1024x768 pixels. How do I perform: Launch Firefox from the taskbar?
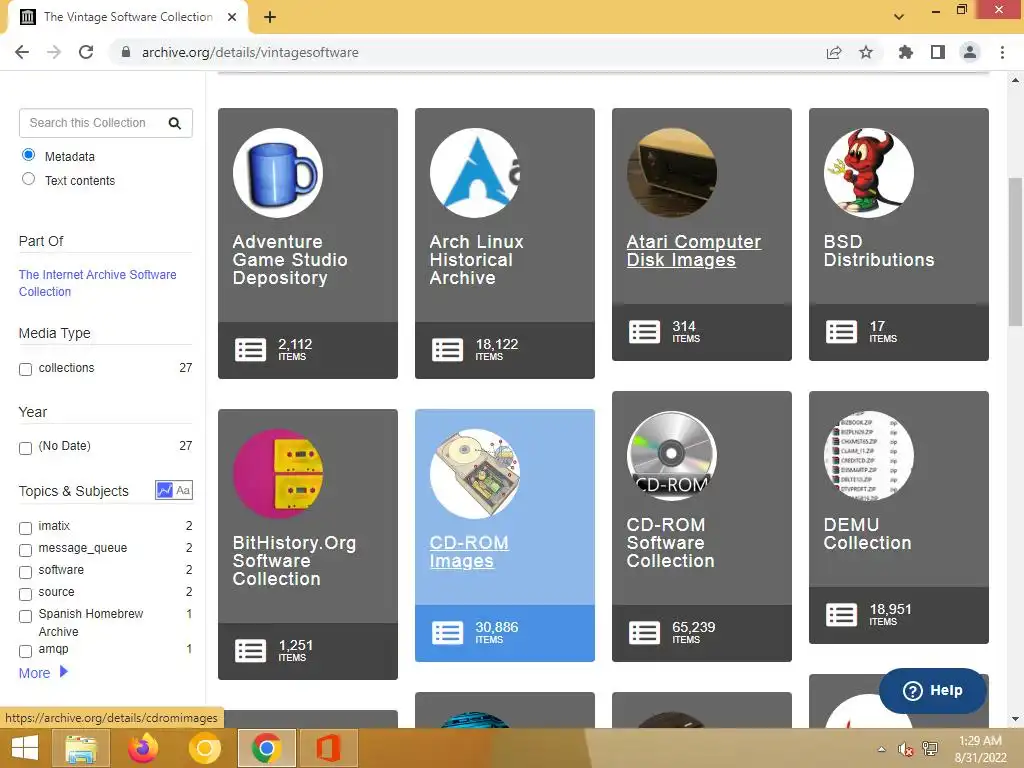coord(143,748)
